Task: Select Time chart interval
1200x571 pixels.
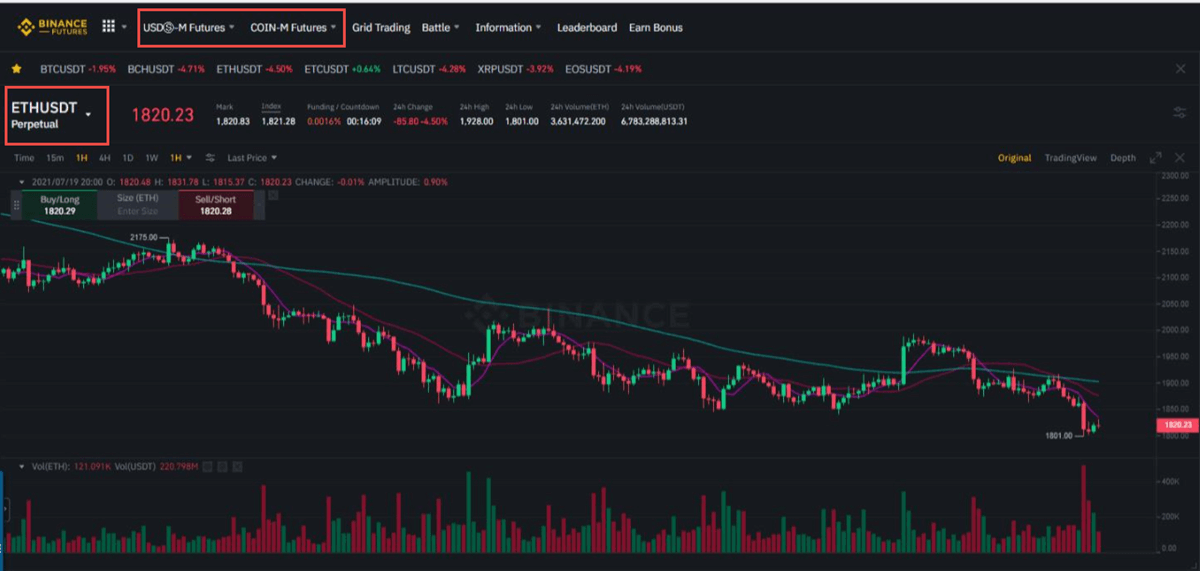Action: pos(24,158)
